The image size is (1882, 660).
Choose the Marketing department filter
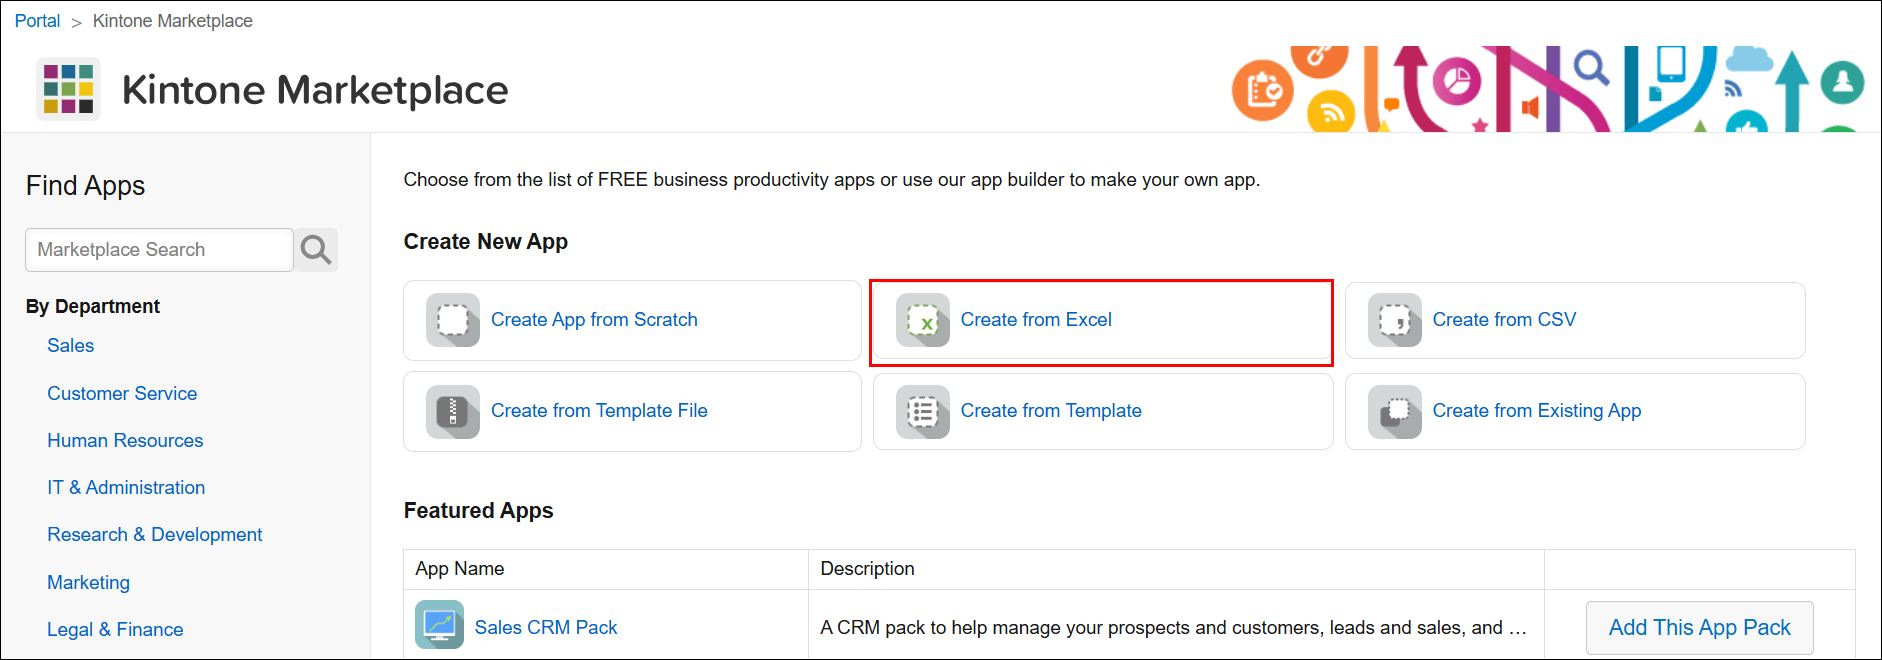pos(88,583)
